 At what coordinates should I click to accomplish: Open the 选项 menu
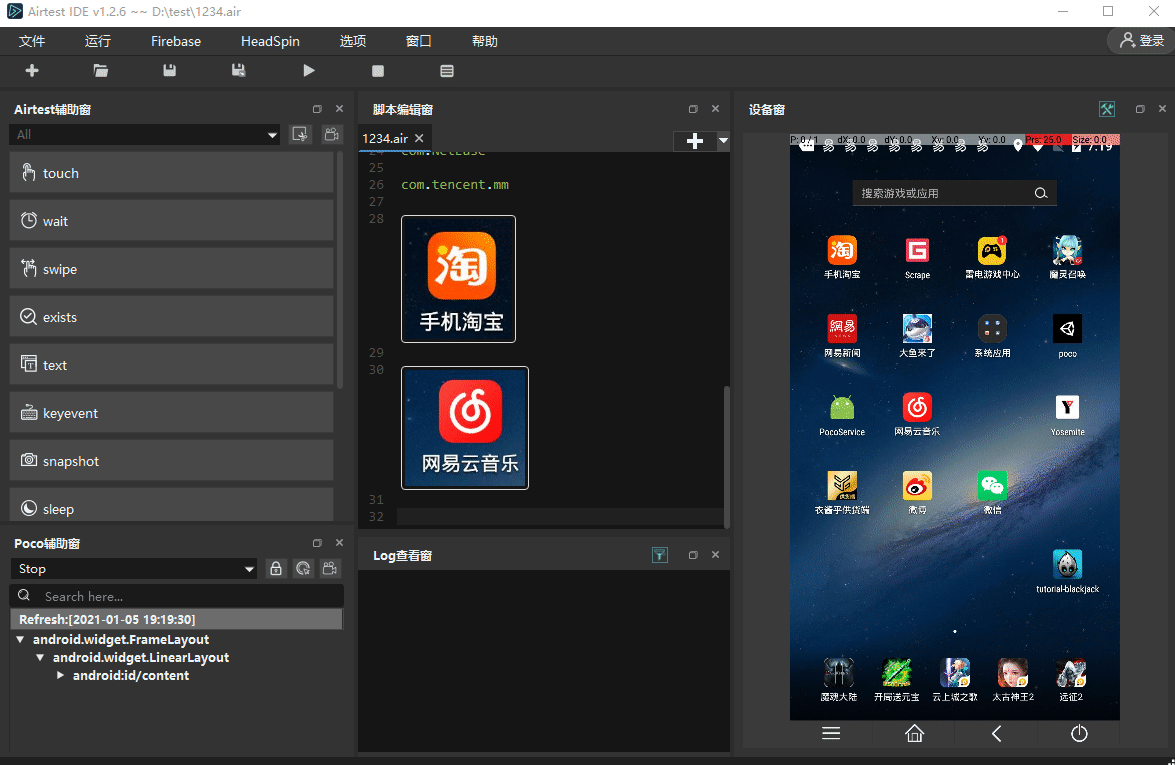click(353, 41)
